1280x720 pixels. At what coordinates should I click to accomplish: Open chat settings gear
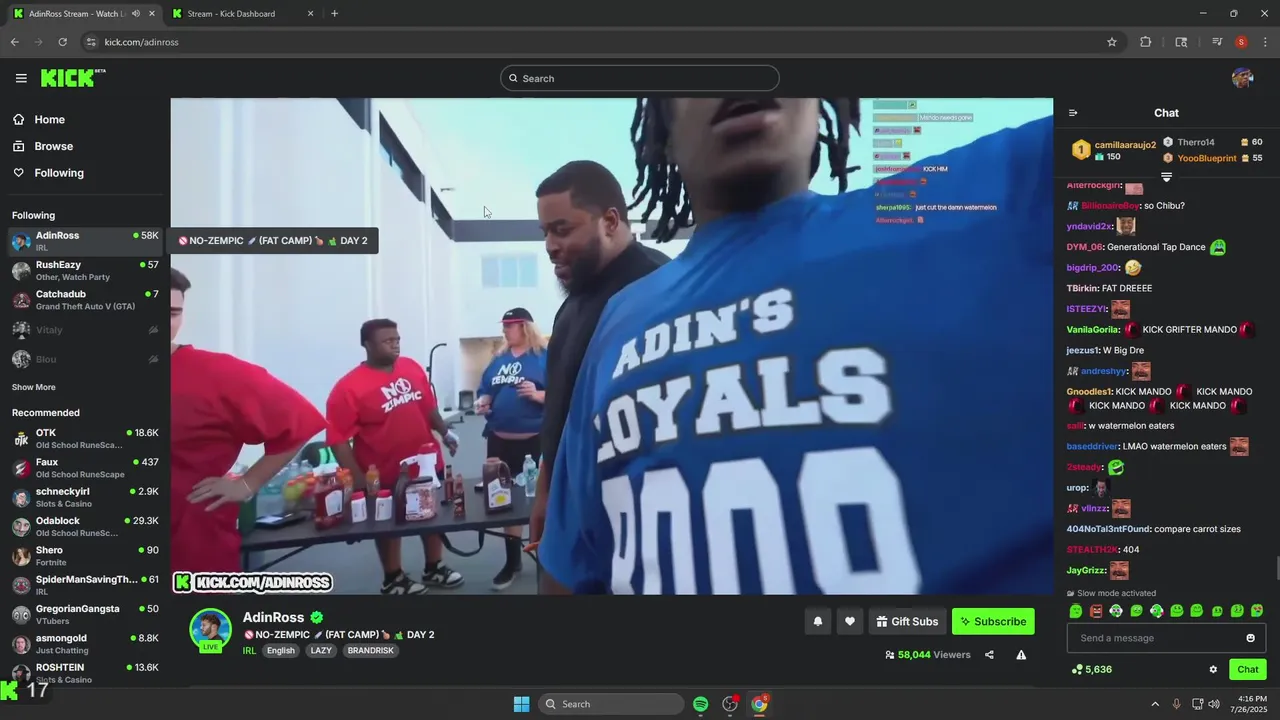(1213, 670)
